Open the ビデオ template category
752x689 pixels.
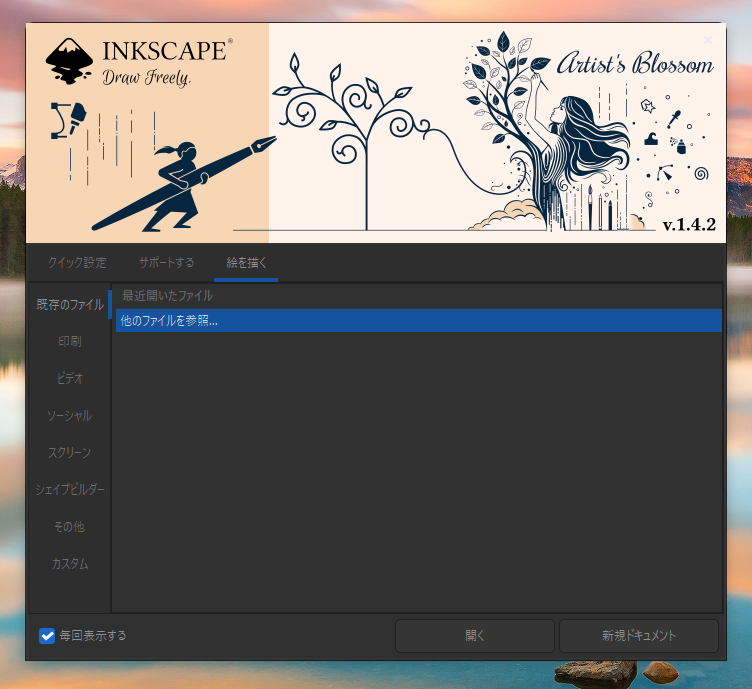(x=69, y=378)
